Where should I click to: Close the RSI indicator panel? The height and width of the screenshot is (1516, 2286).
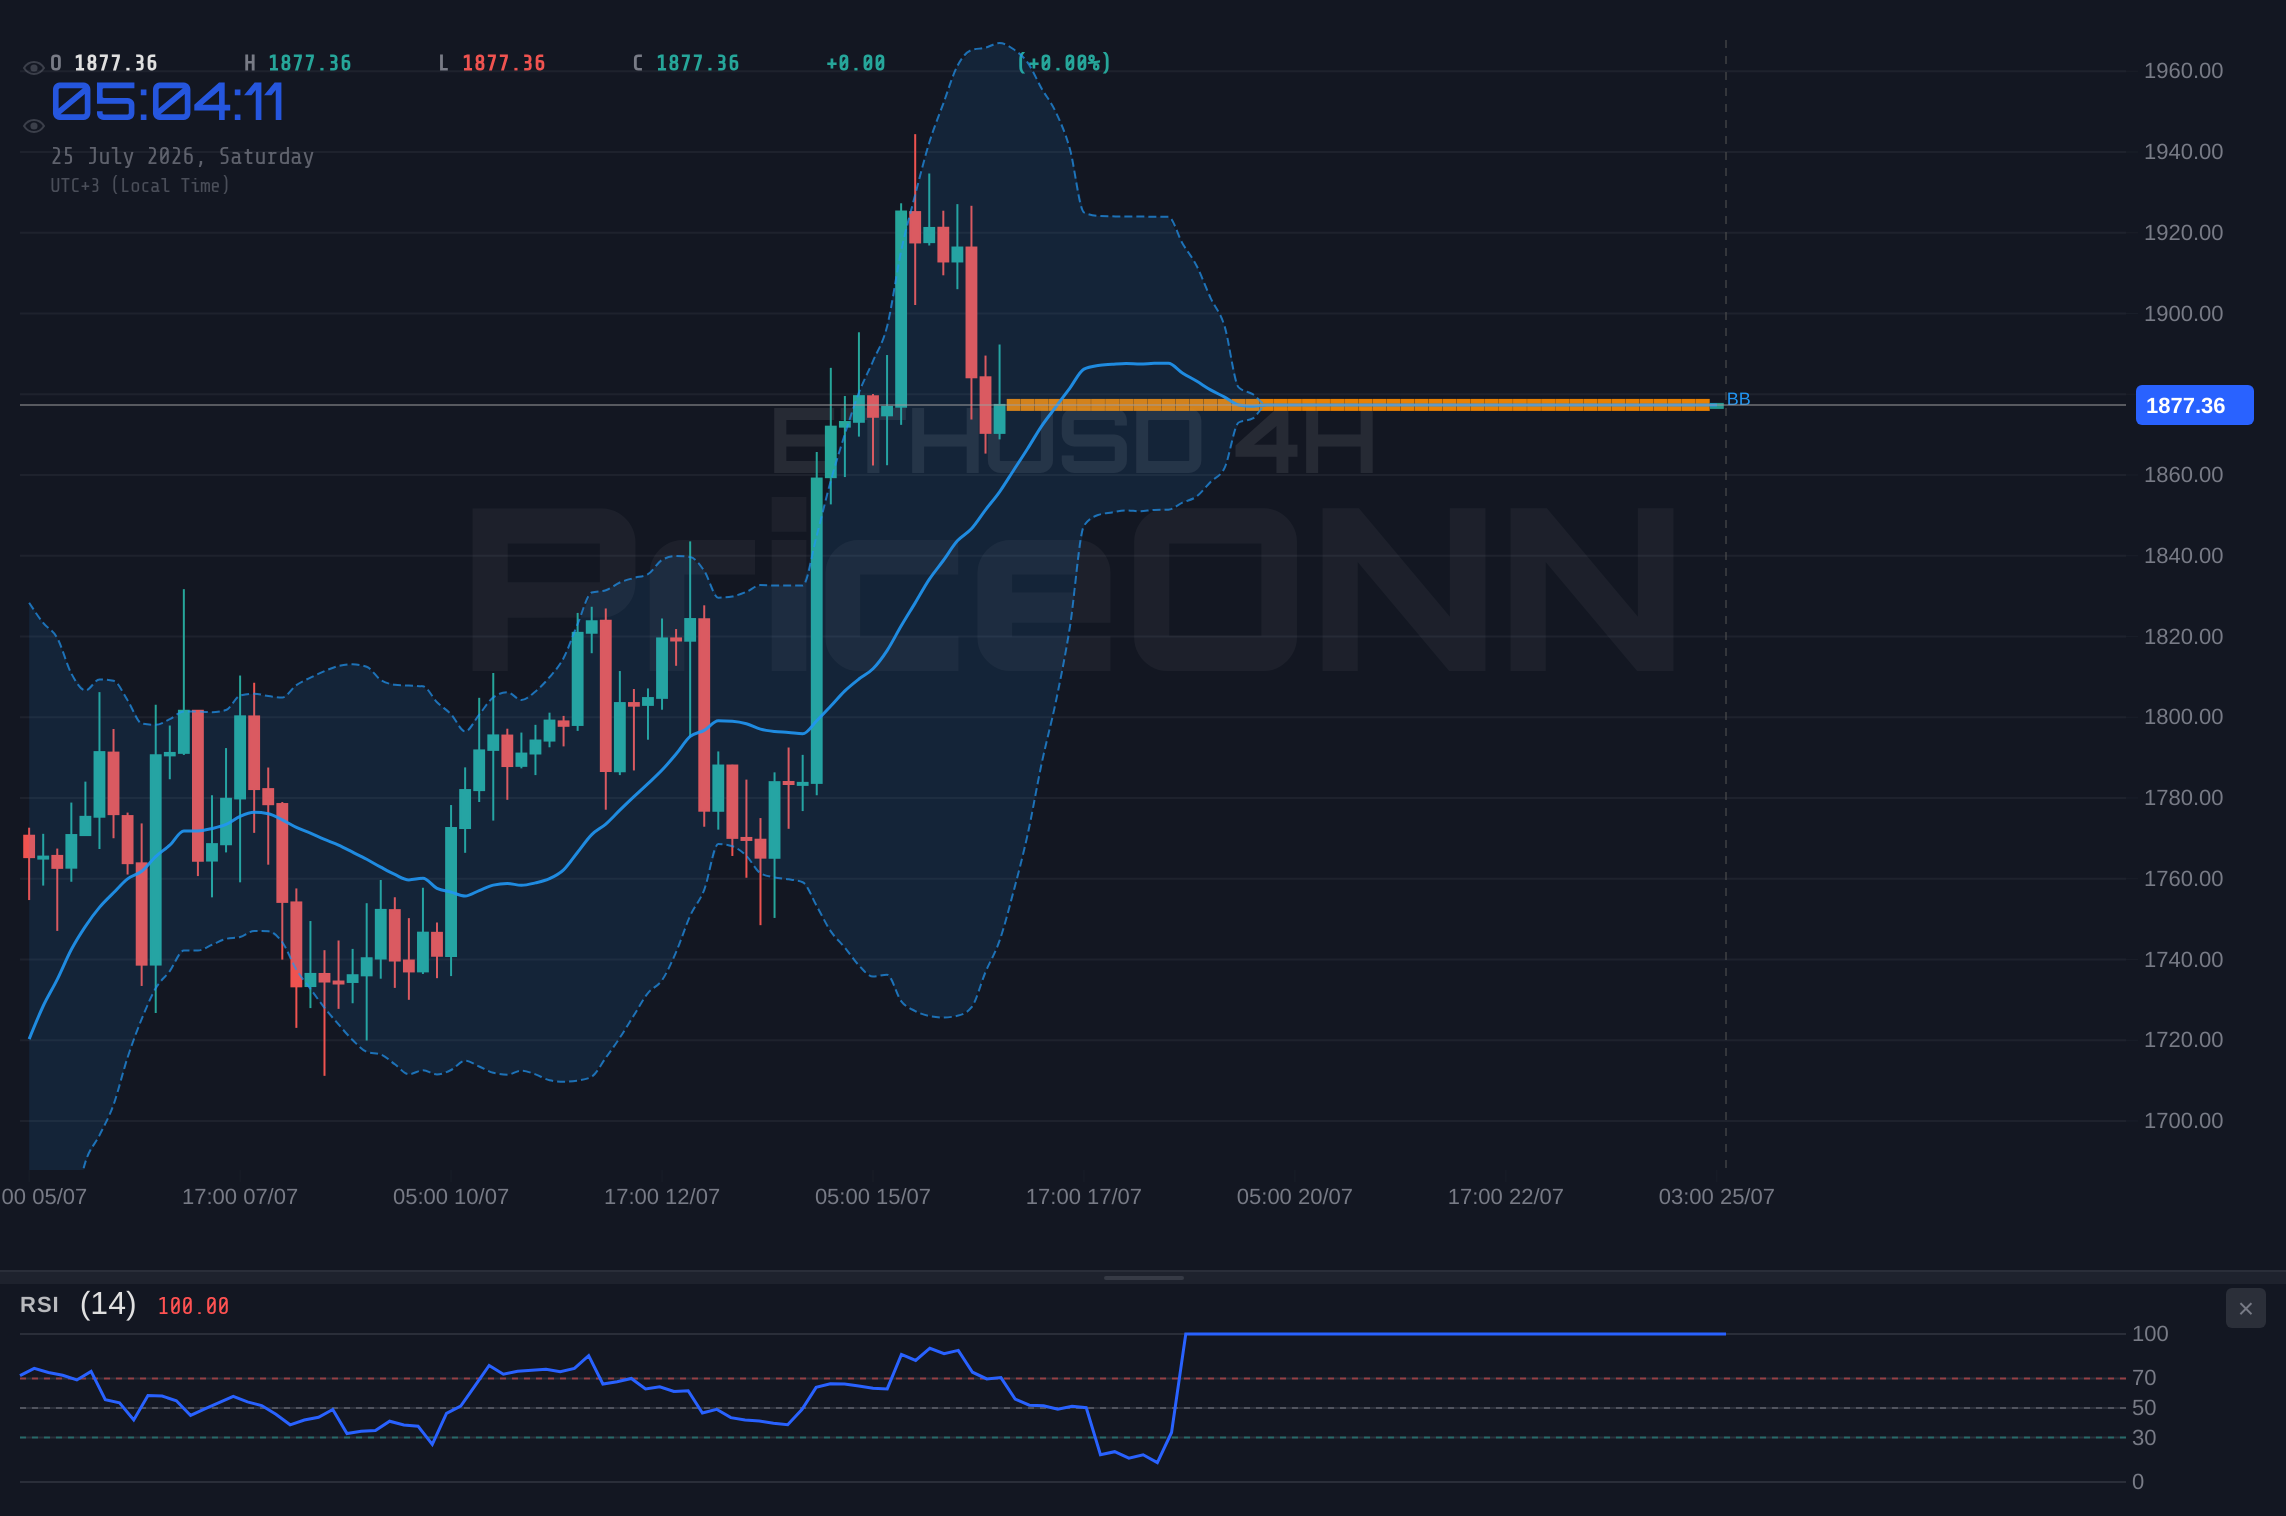pyautogui.click(x=2245, y=1308)
